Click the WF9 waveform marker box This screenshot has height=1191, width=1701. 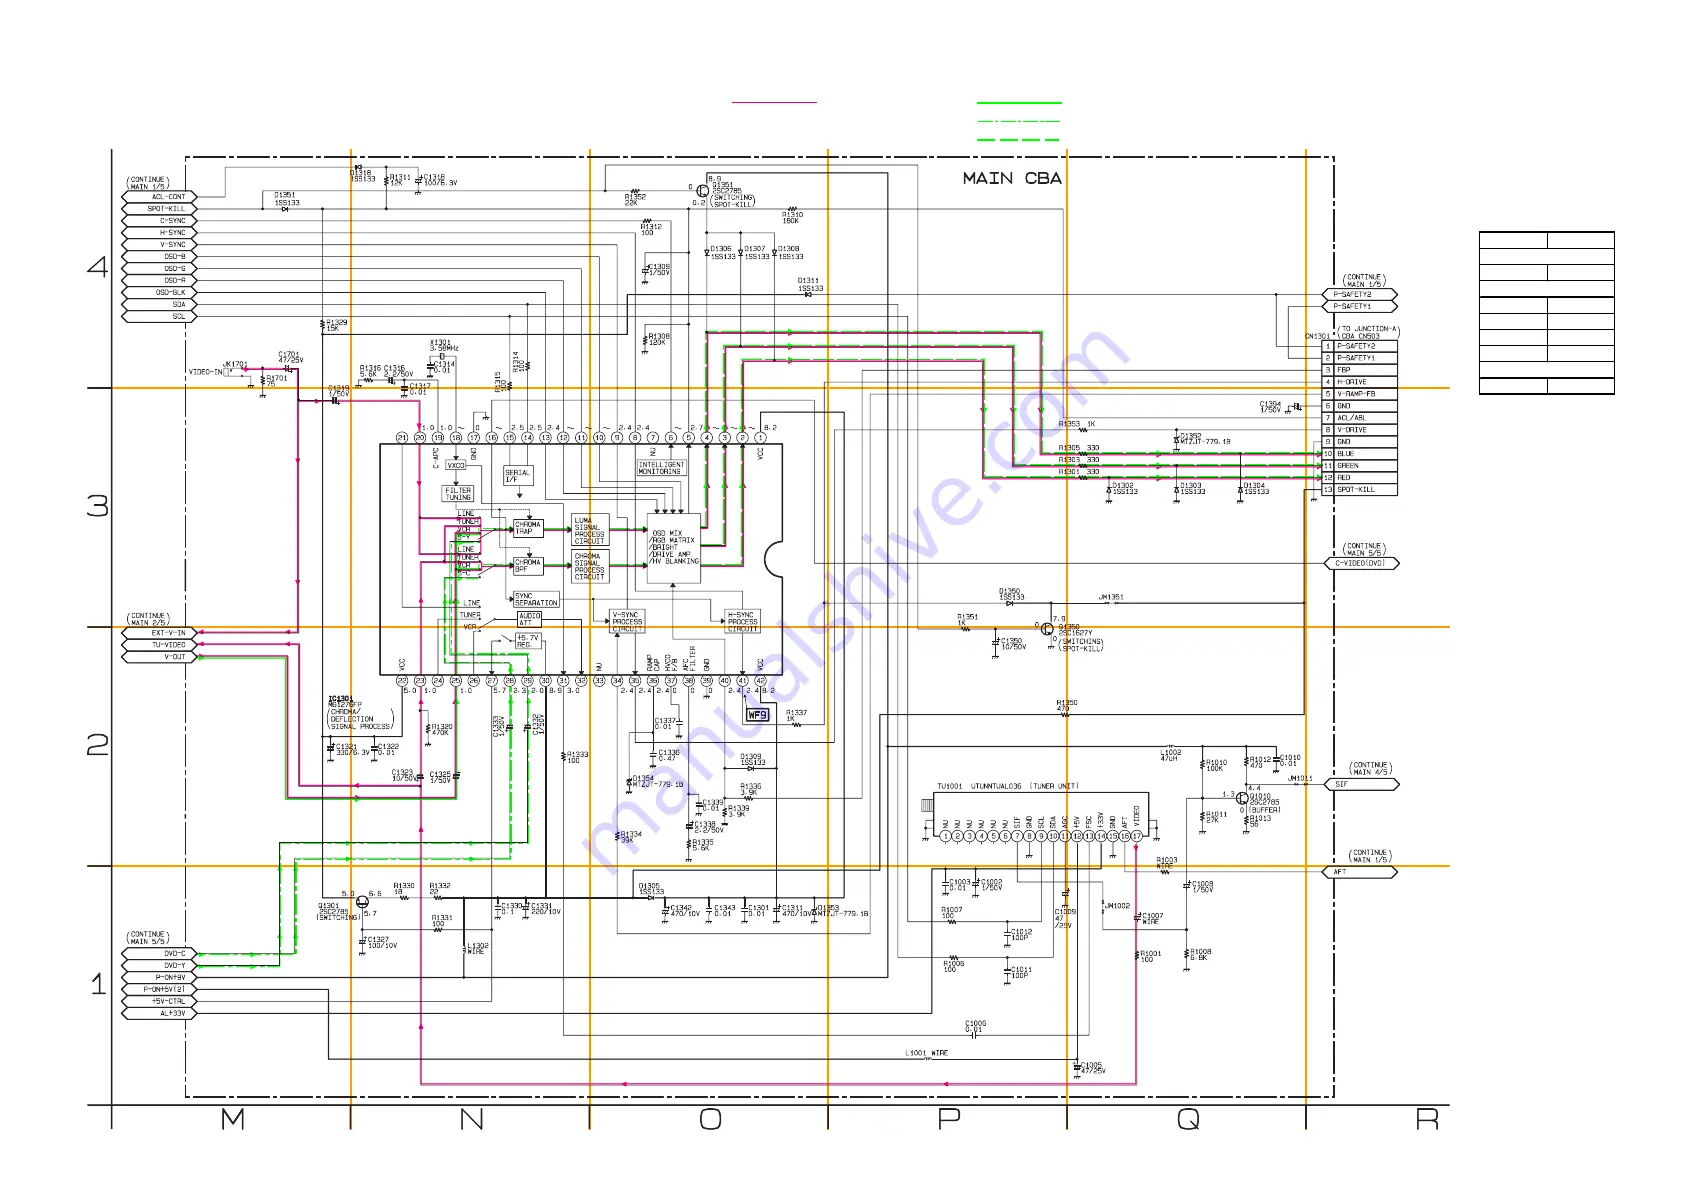(x=758, y=715)
